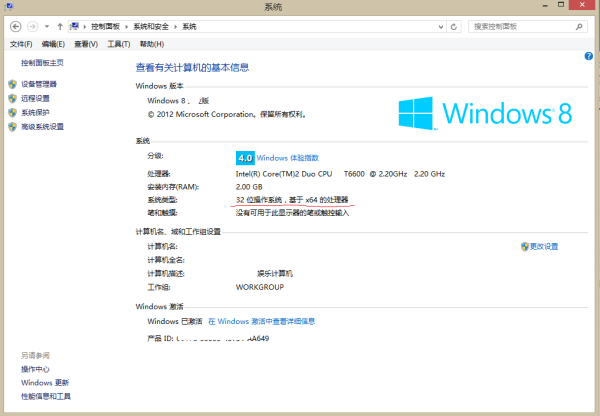The image size is (600, 416).
Task: Click shield icon beside 更改设置
Action: 525,246
